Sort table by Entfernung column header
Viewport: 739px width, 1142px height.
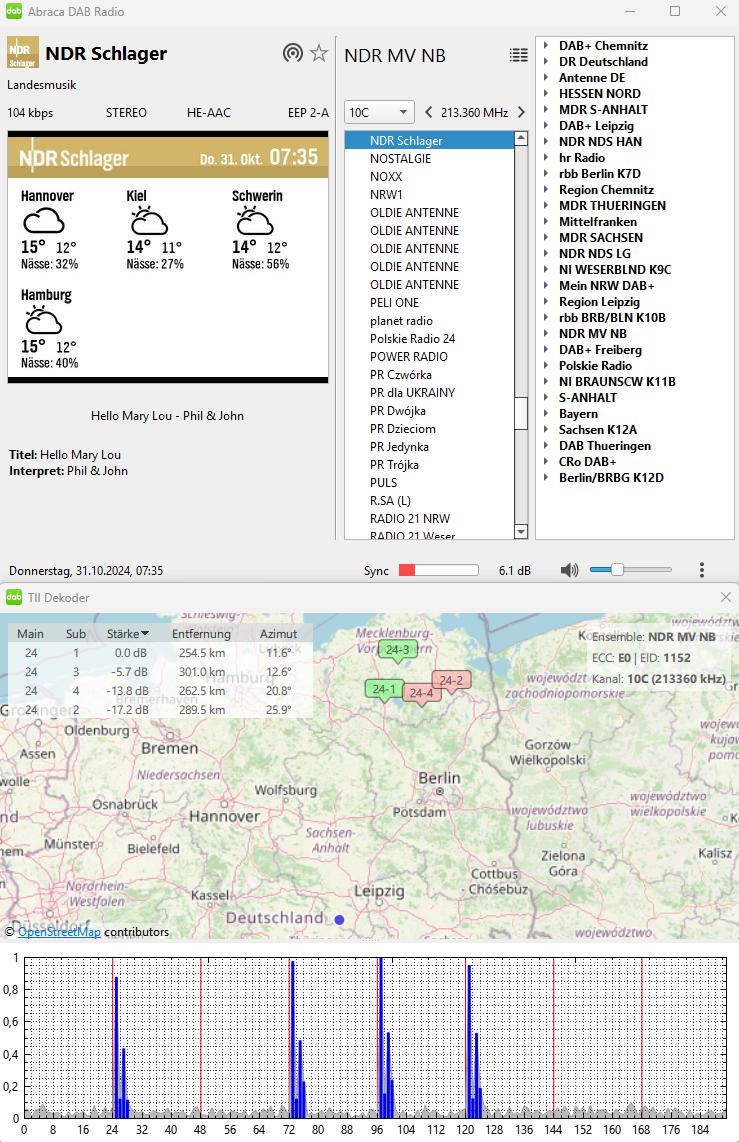202,634
